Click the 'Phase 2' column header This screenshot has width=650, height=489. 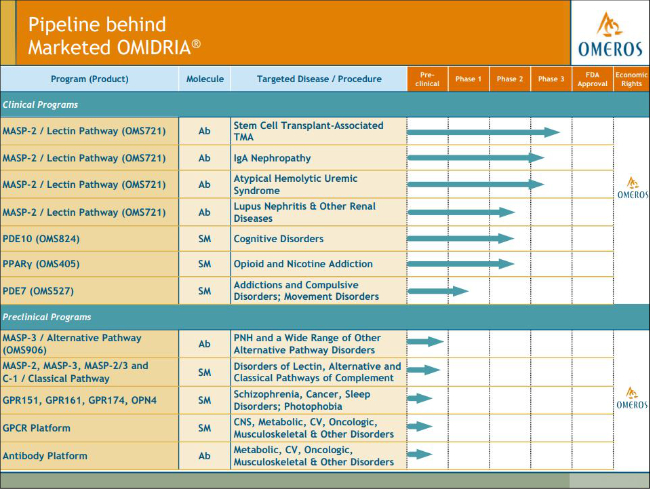click(510, 79)
